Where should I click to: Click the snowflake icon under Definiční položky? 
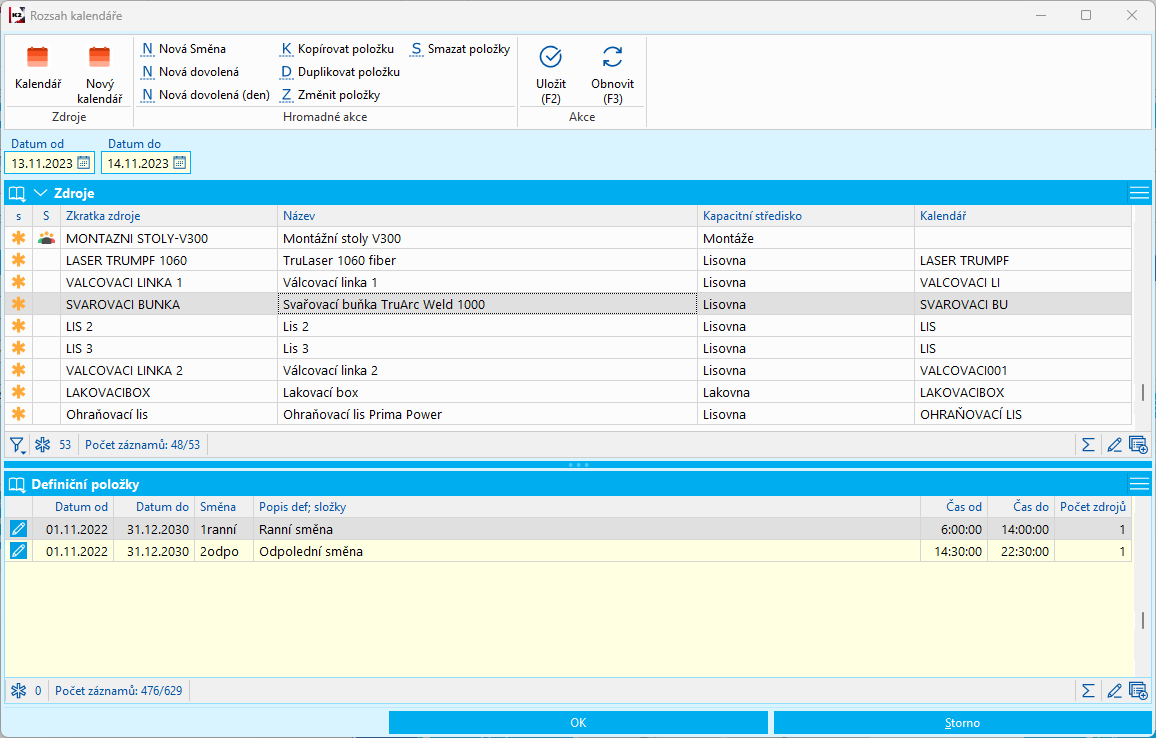pos(18,690)
